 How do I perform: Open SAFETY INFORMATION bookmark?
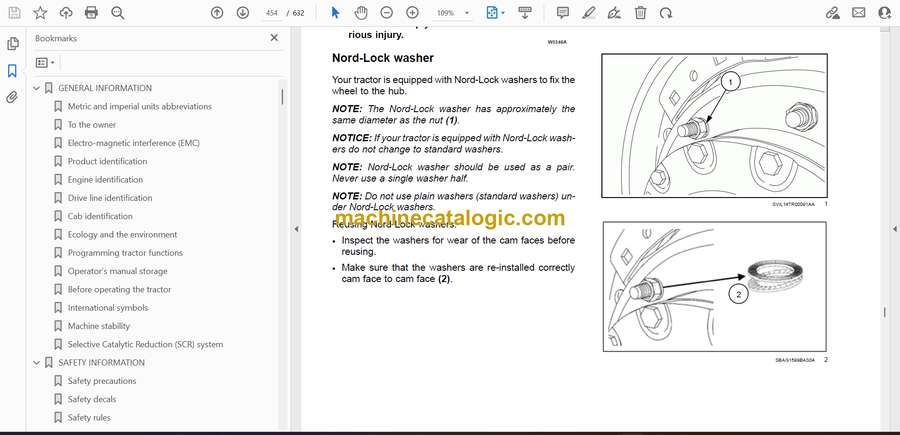click(102, 363)
